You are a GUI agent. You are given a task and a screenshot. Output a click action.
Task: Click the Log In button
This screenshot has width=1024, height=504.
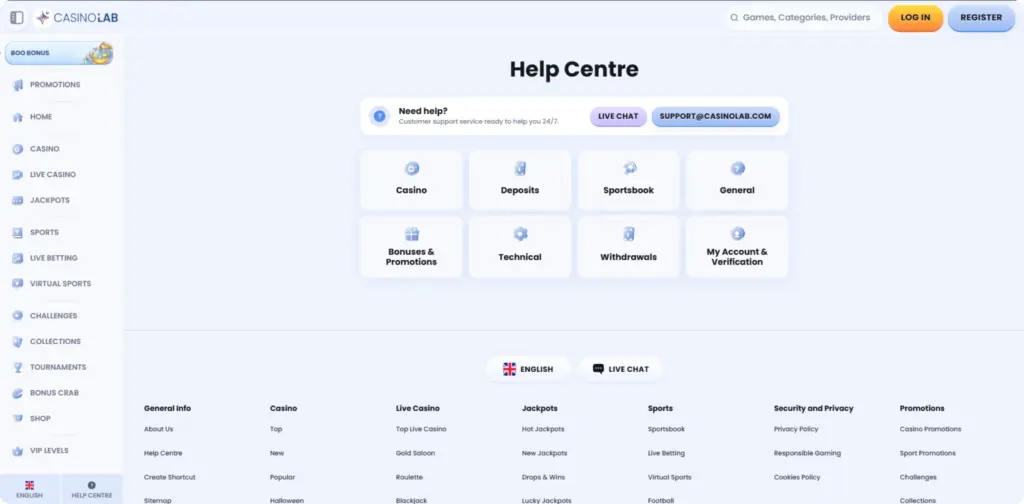point(916,18)
